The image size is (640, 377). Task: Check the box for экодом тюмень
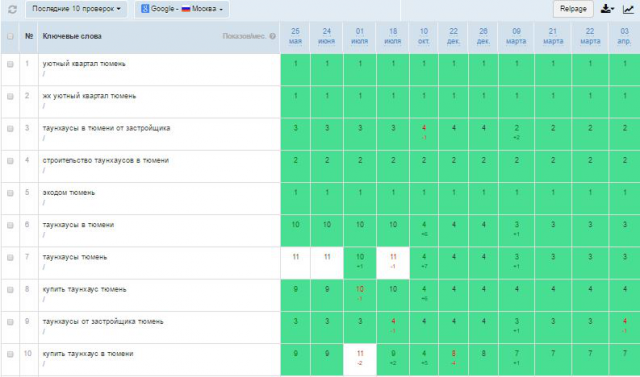(x=10, y=193)
